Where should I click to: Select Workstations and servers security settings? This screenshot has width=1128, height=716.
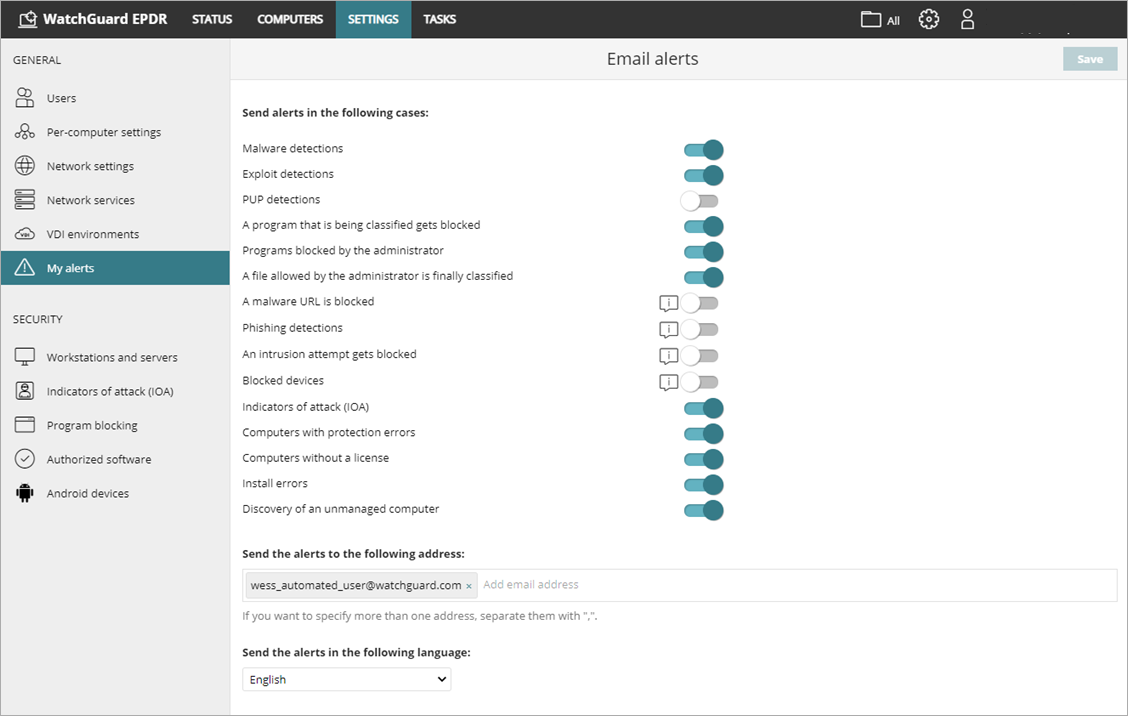(x=111, y=356)
